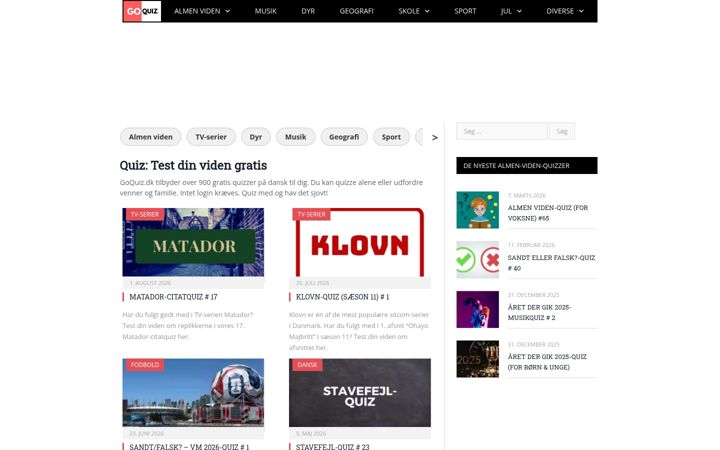Open Sandt eller Falsk?-Quiz # 40 link

pyautogui.click(x=551, y=263)
